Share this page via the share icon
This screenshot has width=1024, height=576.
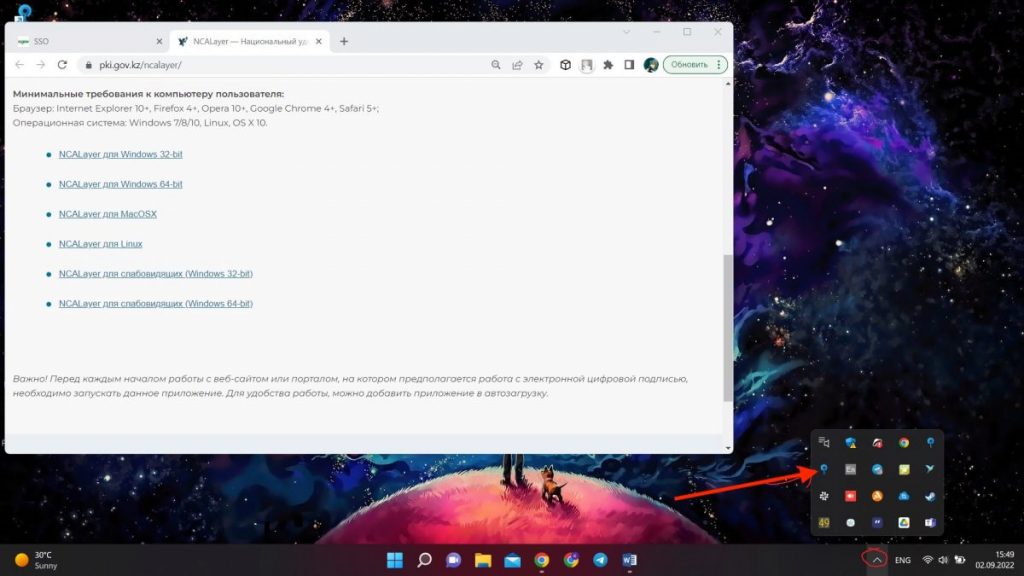(x=517, y=65)
